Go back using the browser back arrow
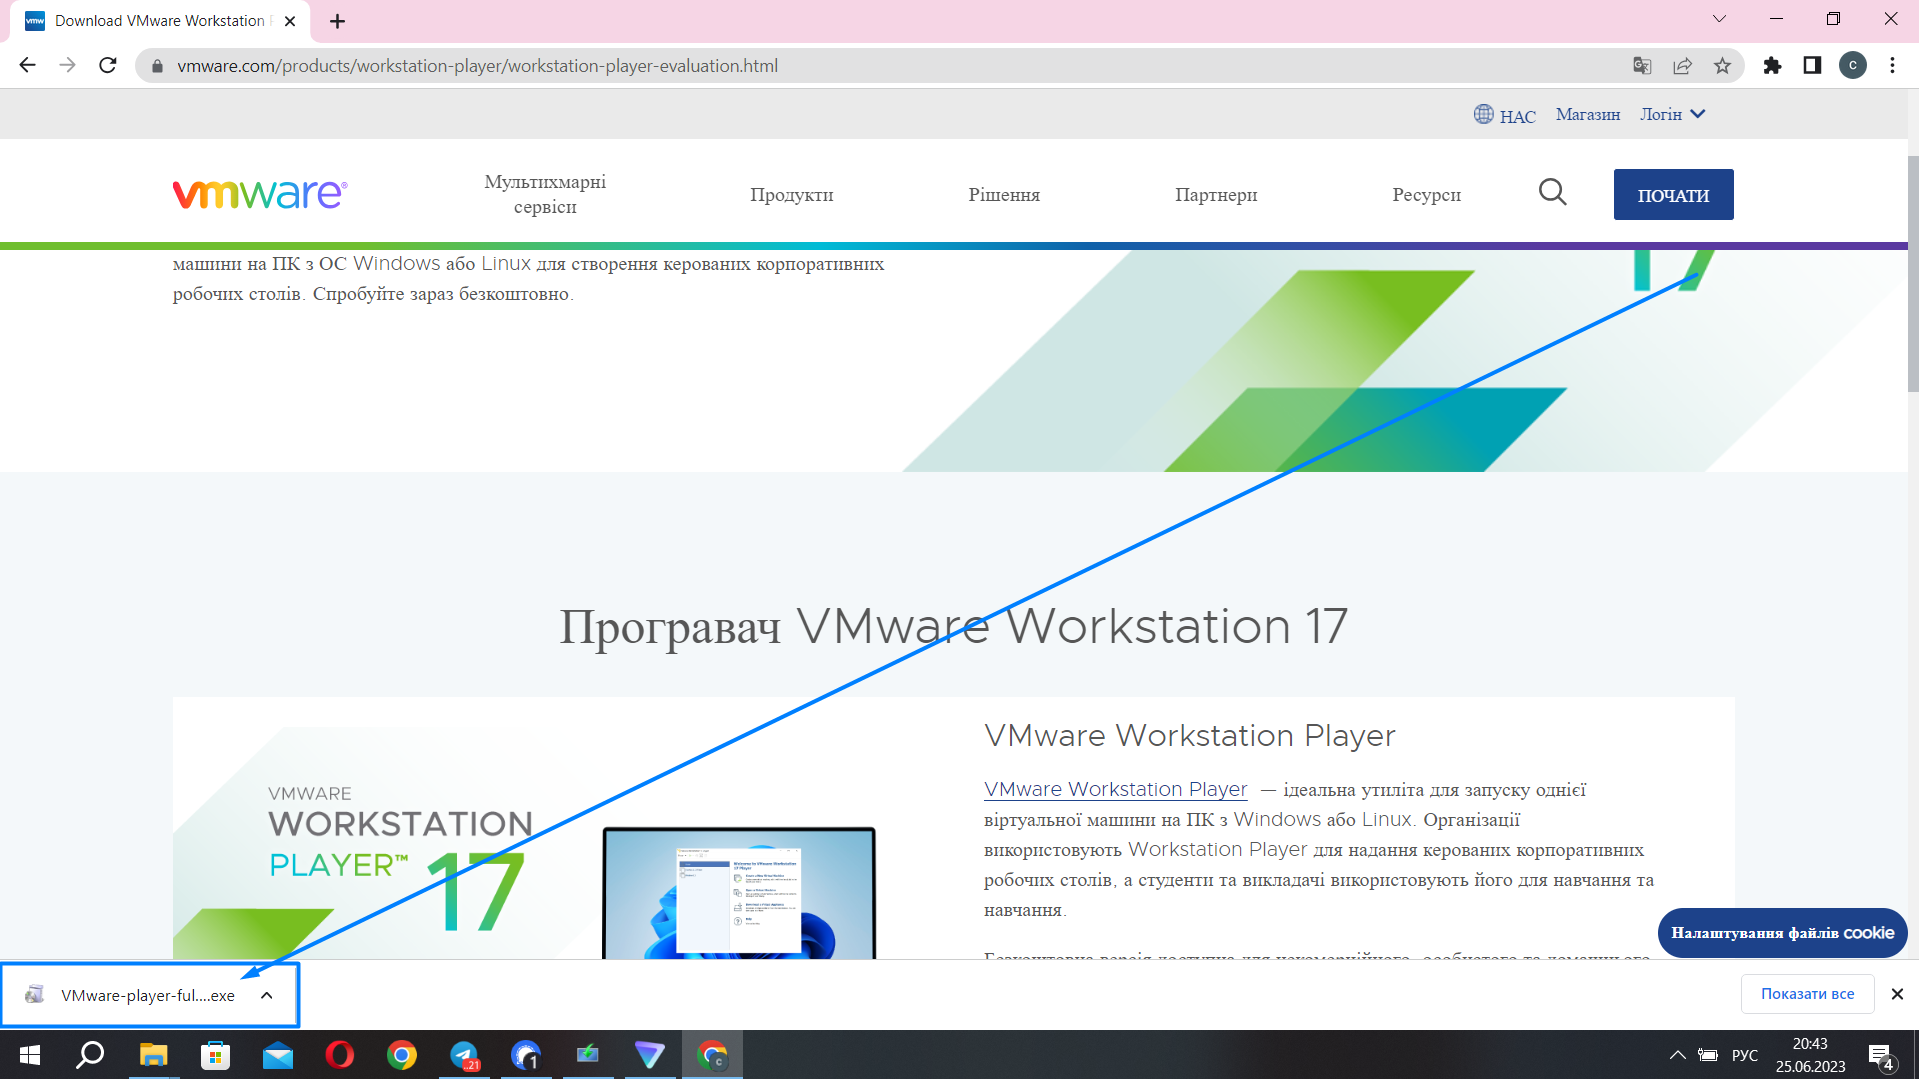 coord(27,65)
